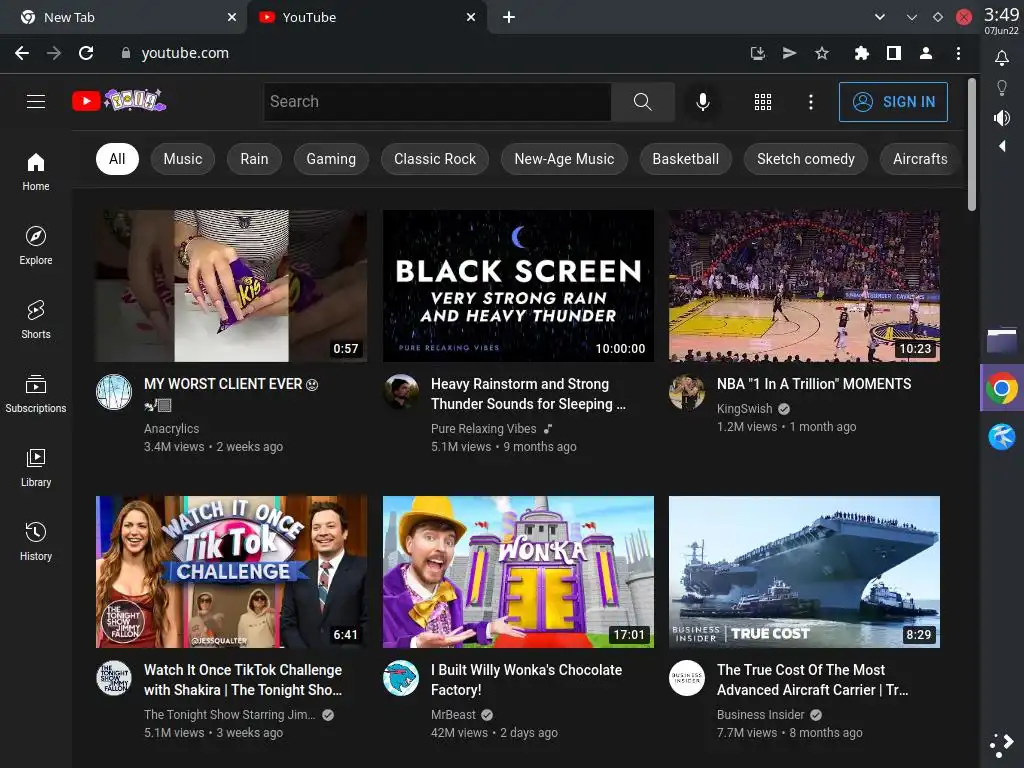Close the YouTube tab
Screen dimensions: 1024x768
pyautogui.click(x=471, y=17)
